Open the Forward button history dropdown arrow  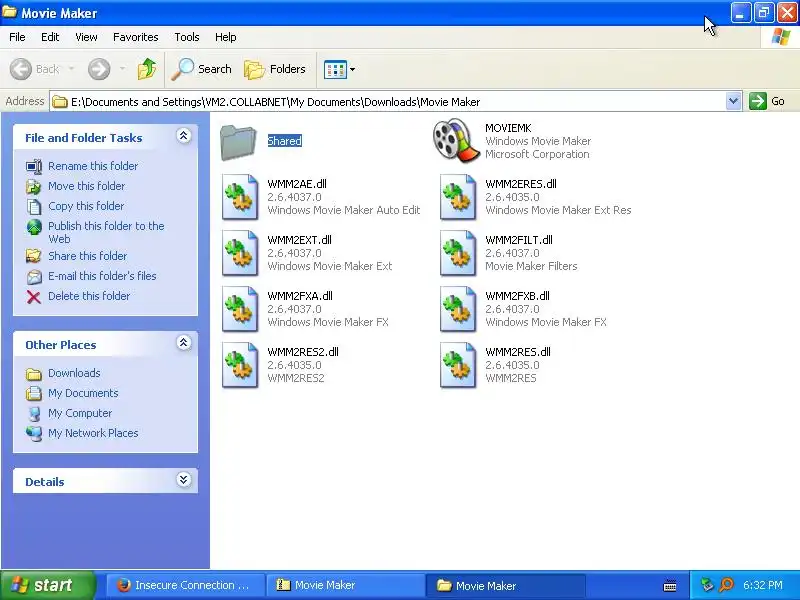point(122,69)
